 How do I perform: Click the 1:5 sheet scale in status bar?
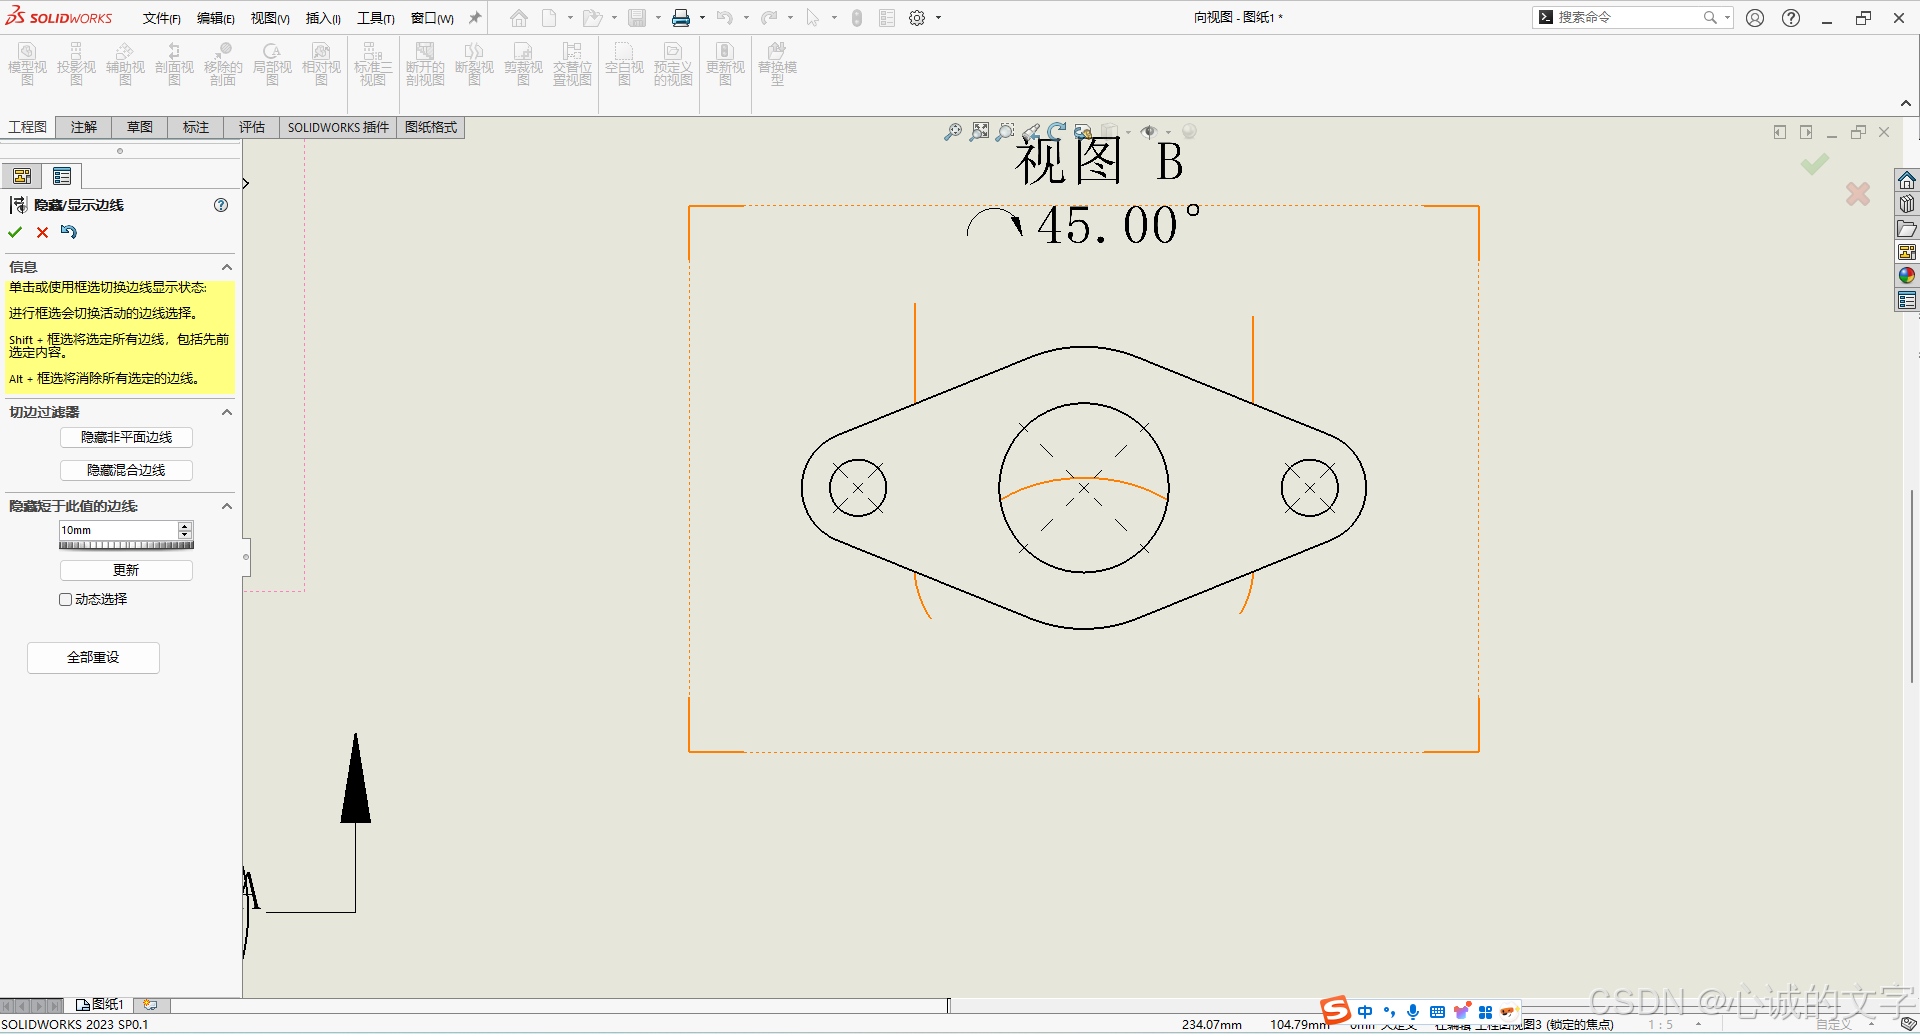coord(1661,1025)
